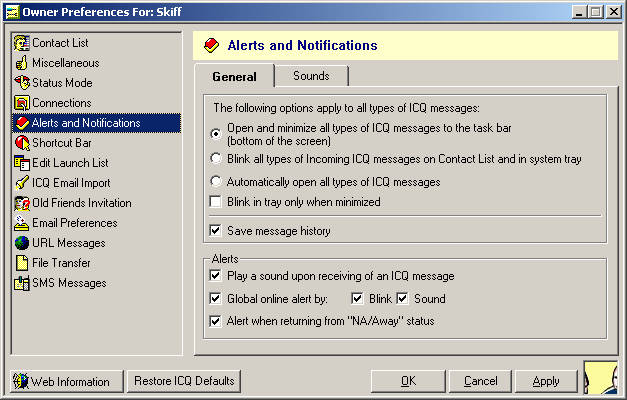
Task: Toggle Alert when returning from NA/Away
Action: [x=216, y=321]
